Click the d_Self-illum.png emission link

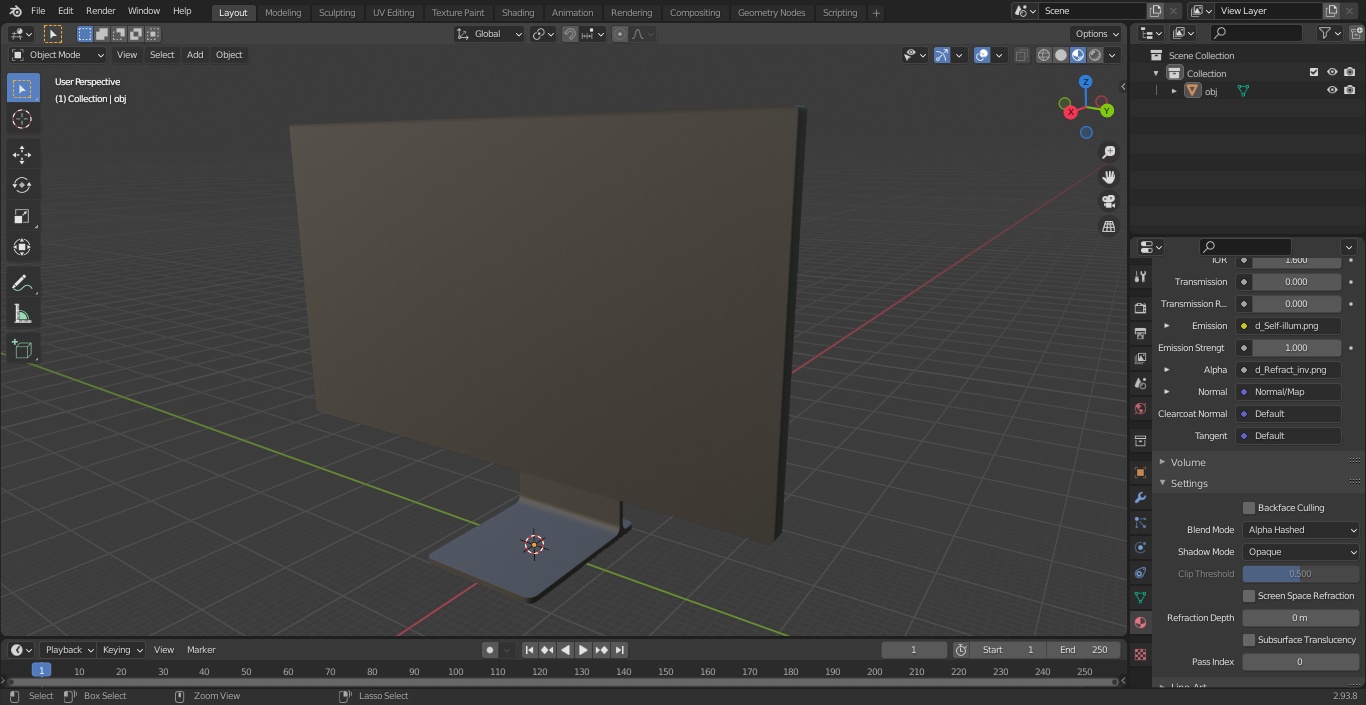(x=1288, y=326)
